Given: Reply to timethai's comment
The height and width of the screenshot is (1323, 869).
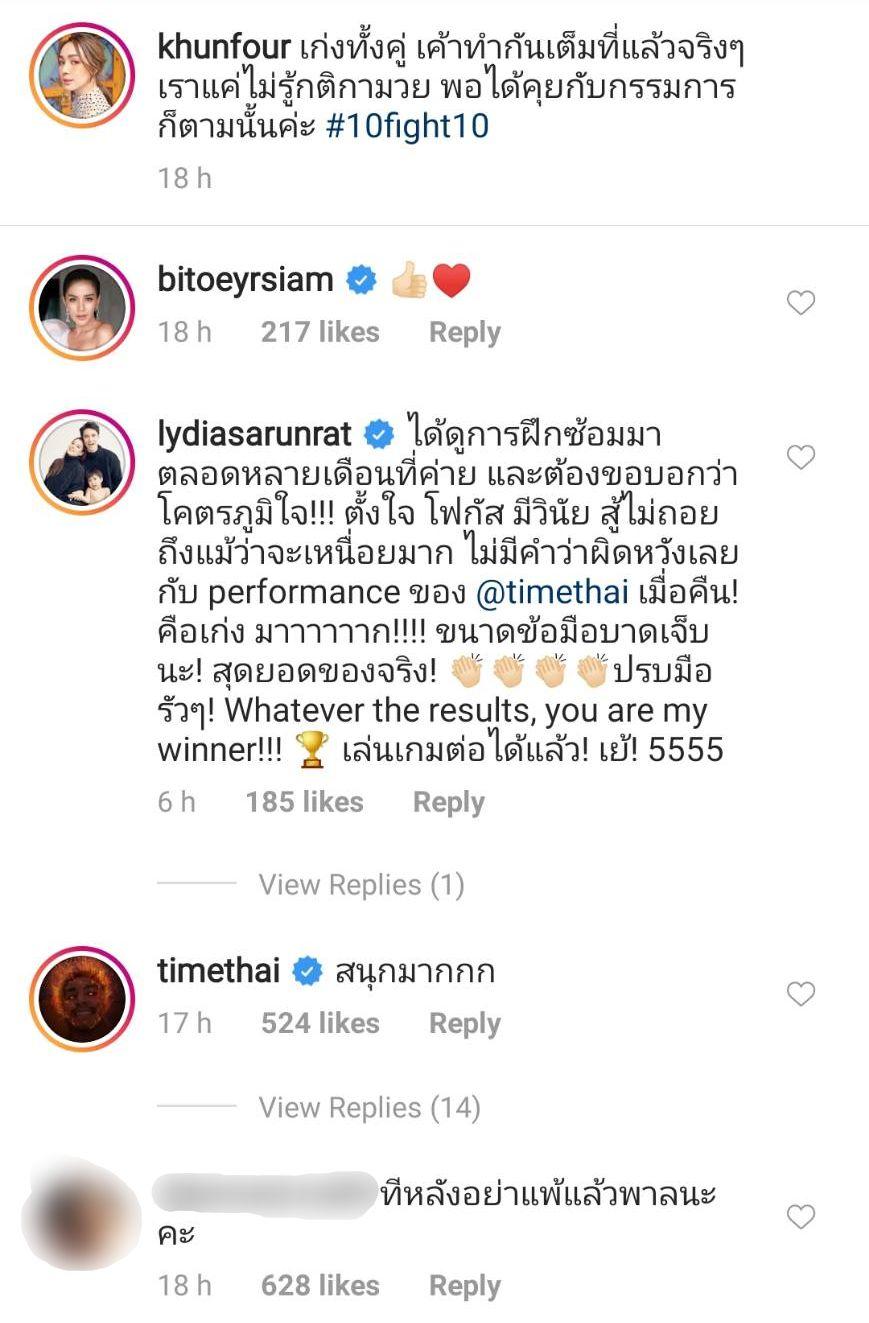Looking at the screenshot, I should (x=465, y=1024).
